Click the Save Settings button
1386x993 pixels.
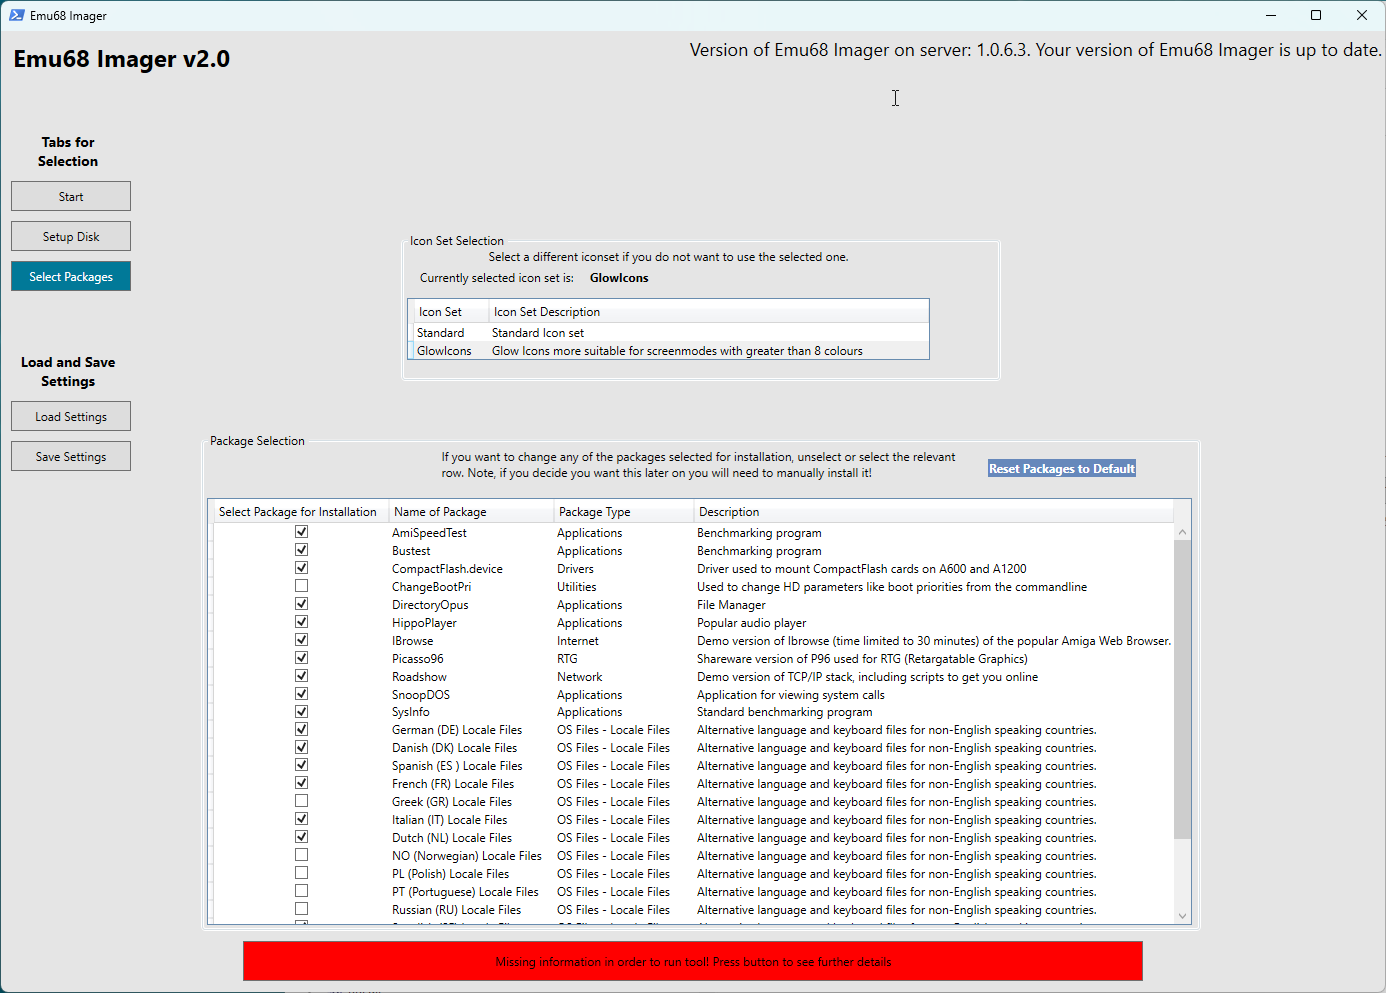pyautogui.click(x=70, y=455)
